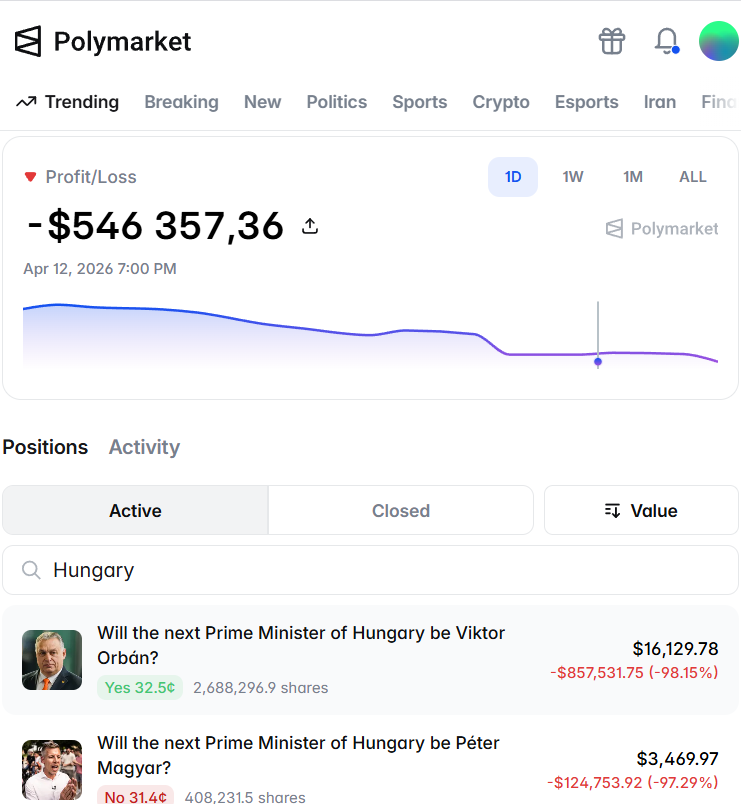Open the Péter Magyar Prime Minister market

click(298, 755)
